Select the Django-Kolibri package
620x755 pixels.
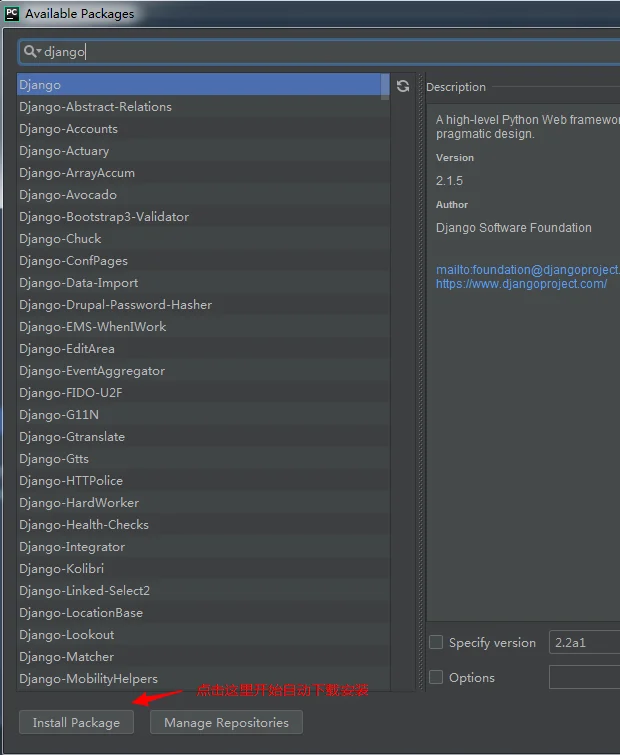click(204, 569)
